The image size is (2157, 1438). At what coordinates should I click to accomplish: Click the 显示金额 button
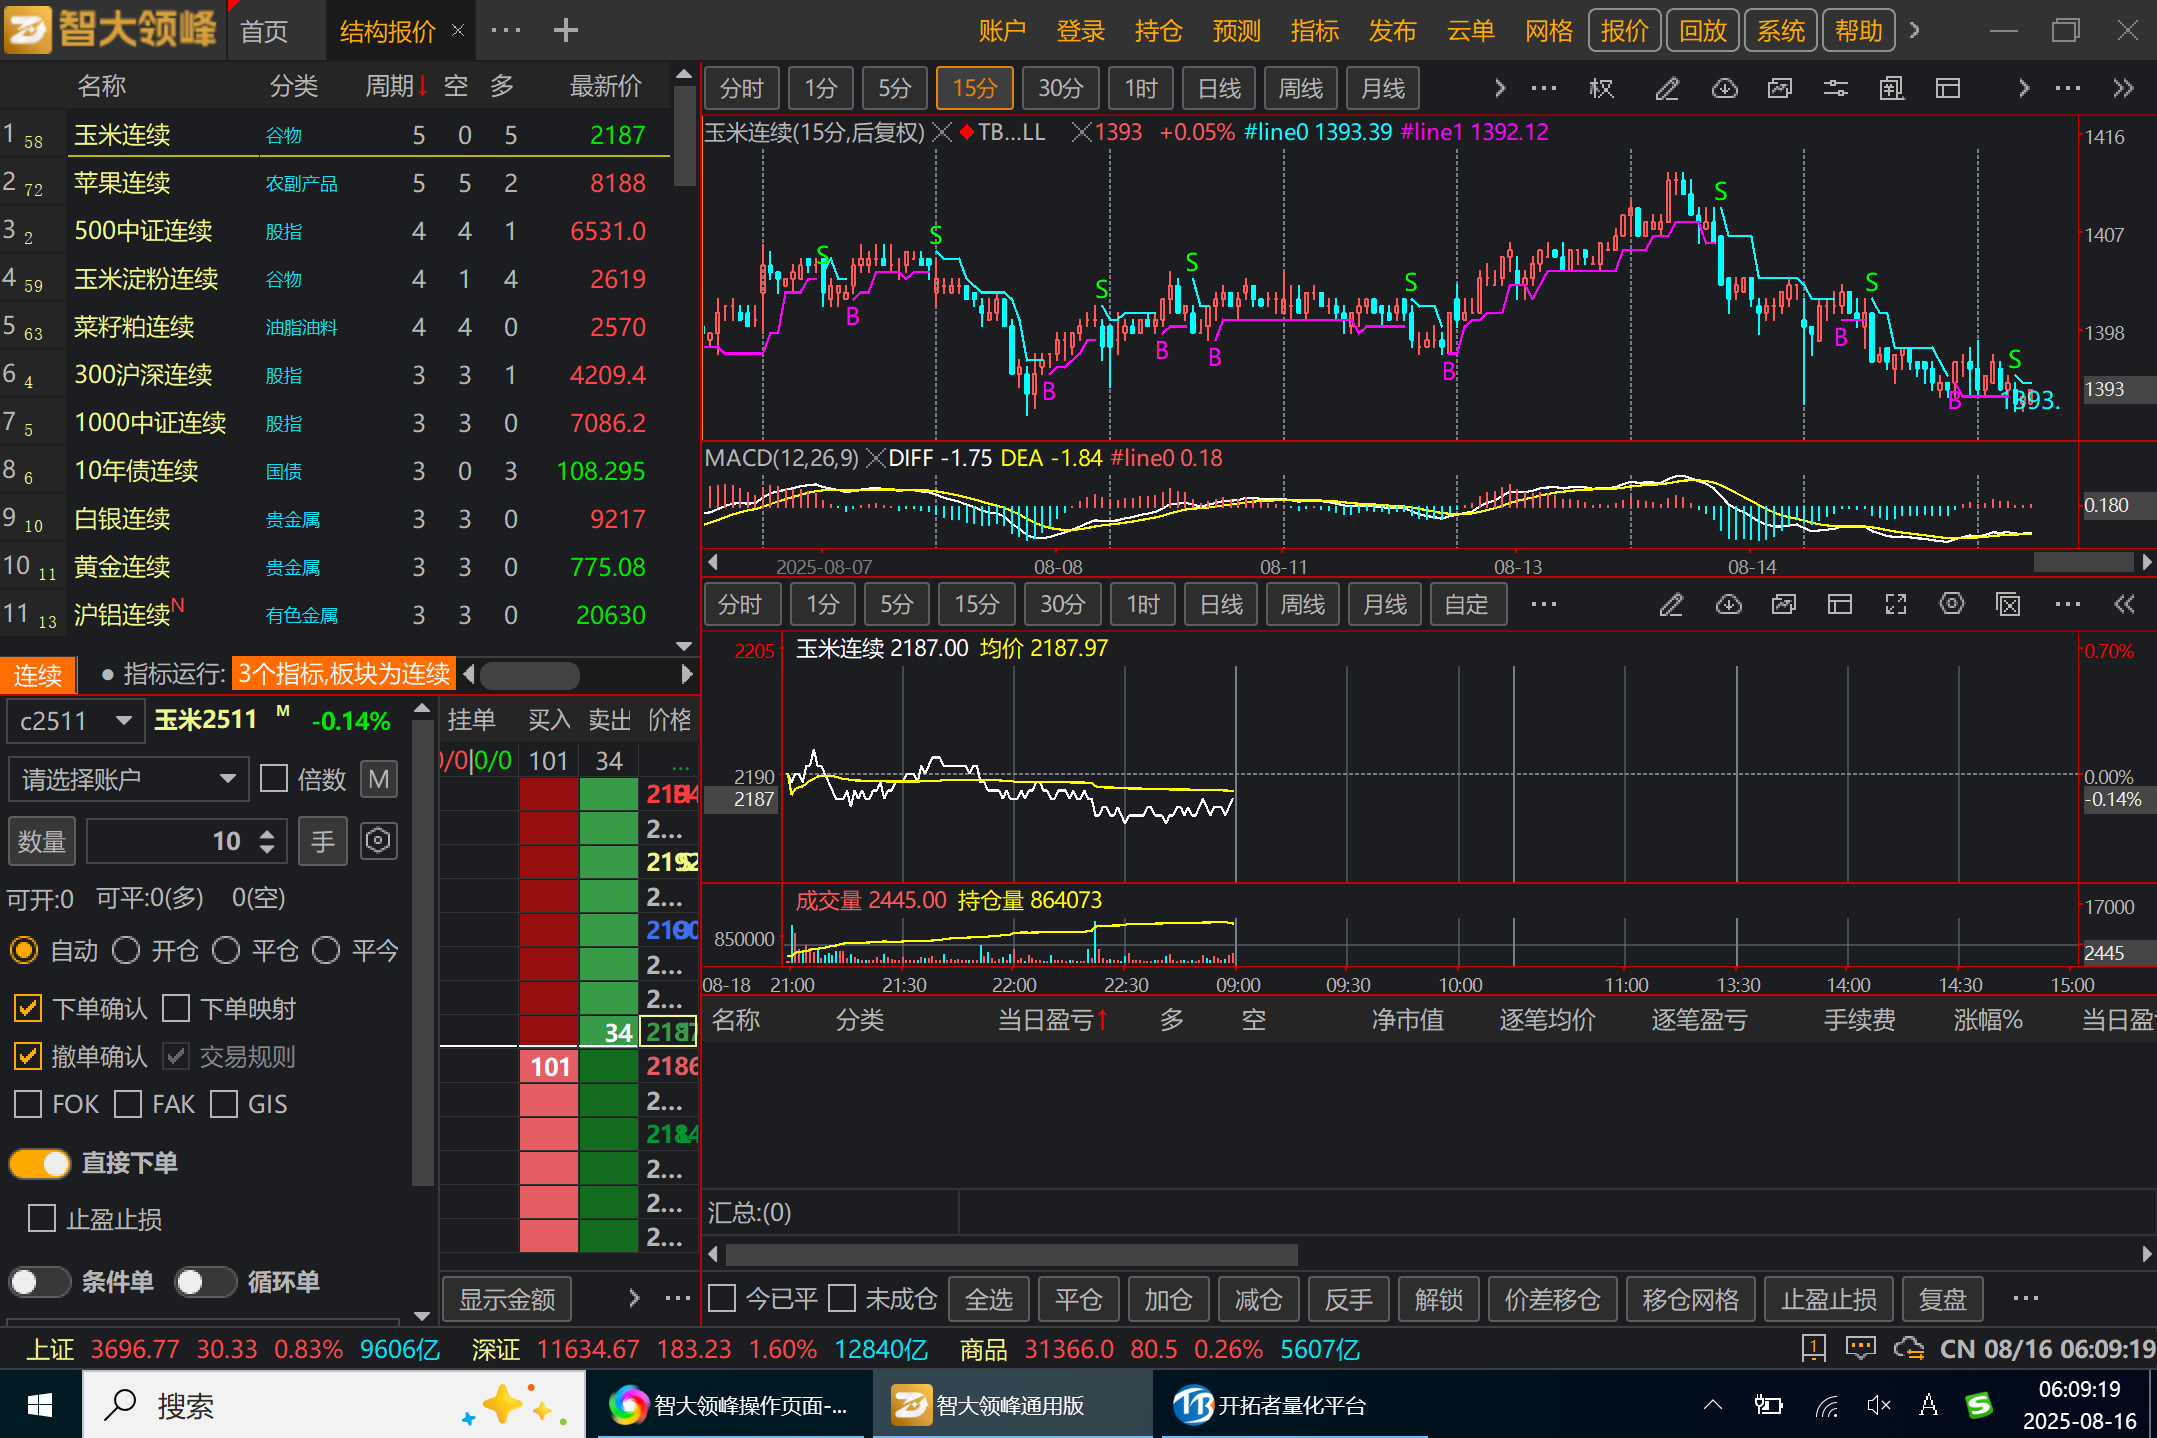[507, 1299]
